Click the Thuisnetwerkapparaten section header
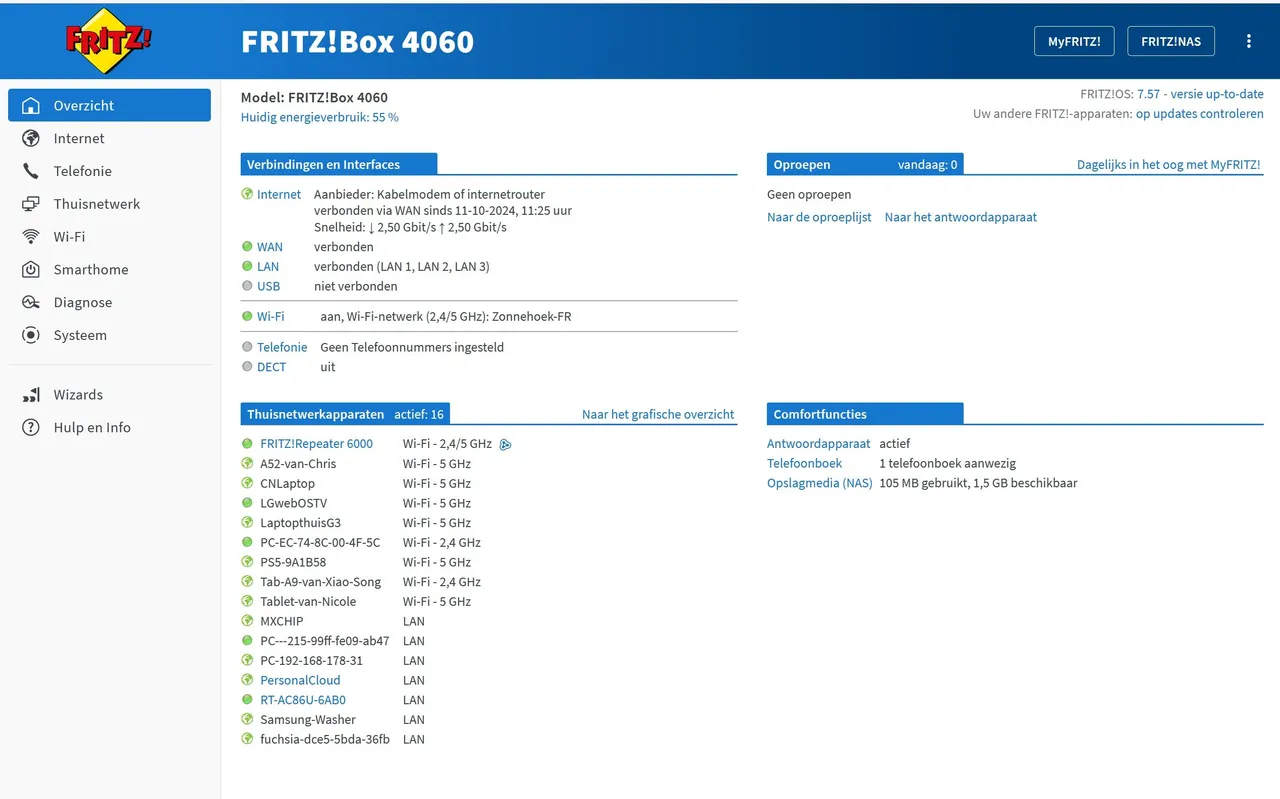The height and width of the screenshot is (799, 1280). click(345, 414)
